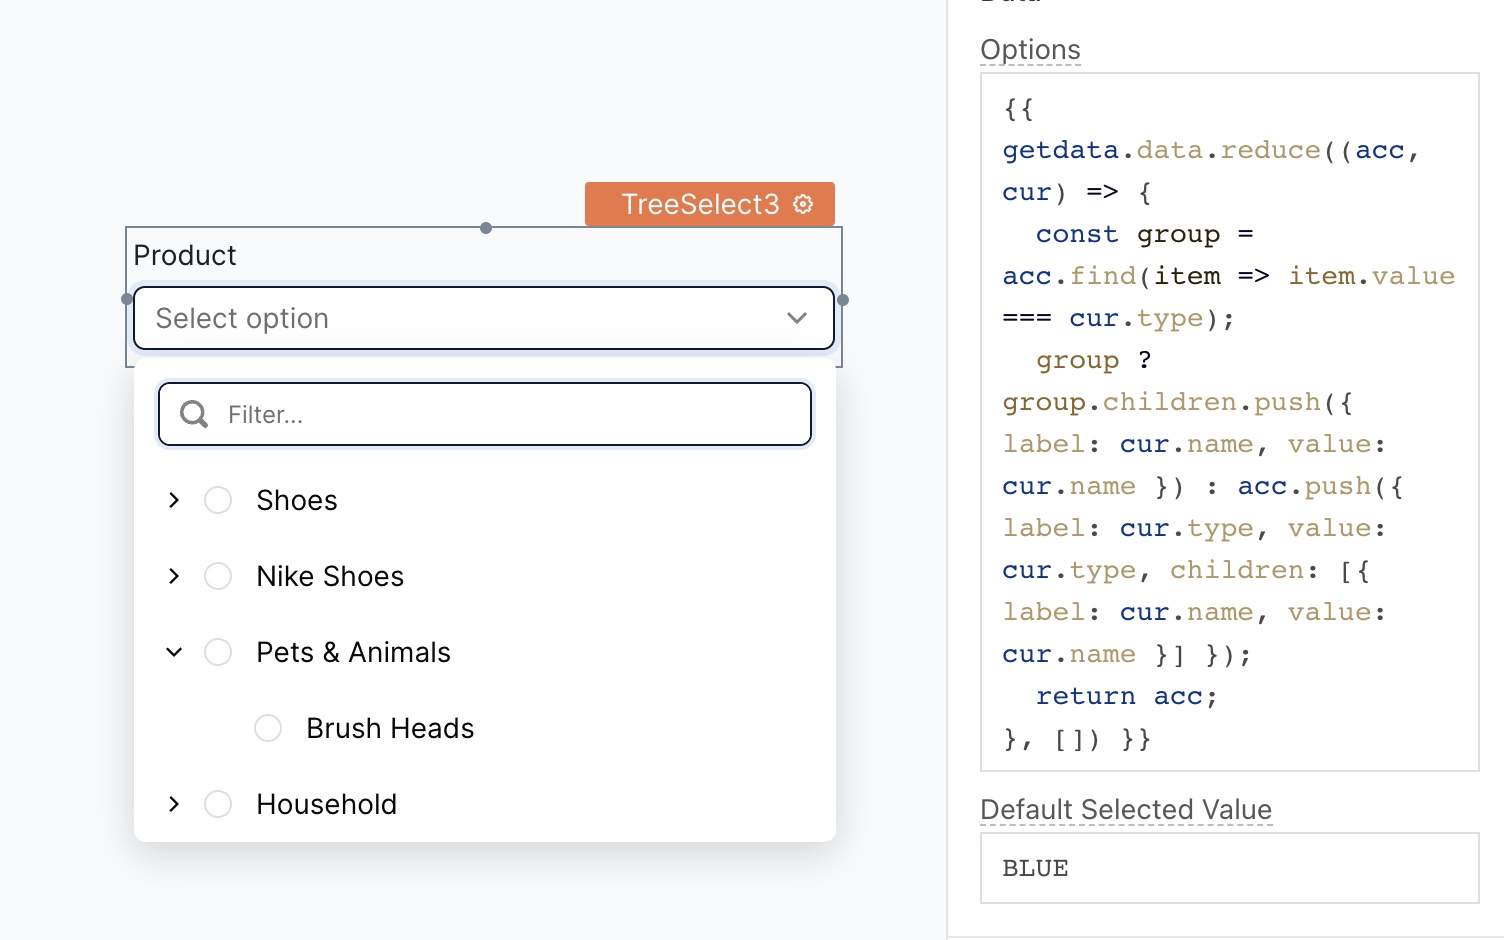The width and height of the screenshot is (1504, 940).
Task: Open the TreeSelect3 settings gear icon
Action: click(802, 204)
